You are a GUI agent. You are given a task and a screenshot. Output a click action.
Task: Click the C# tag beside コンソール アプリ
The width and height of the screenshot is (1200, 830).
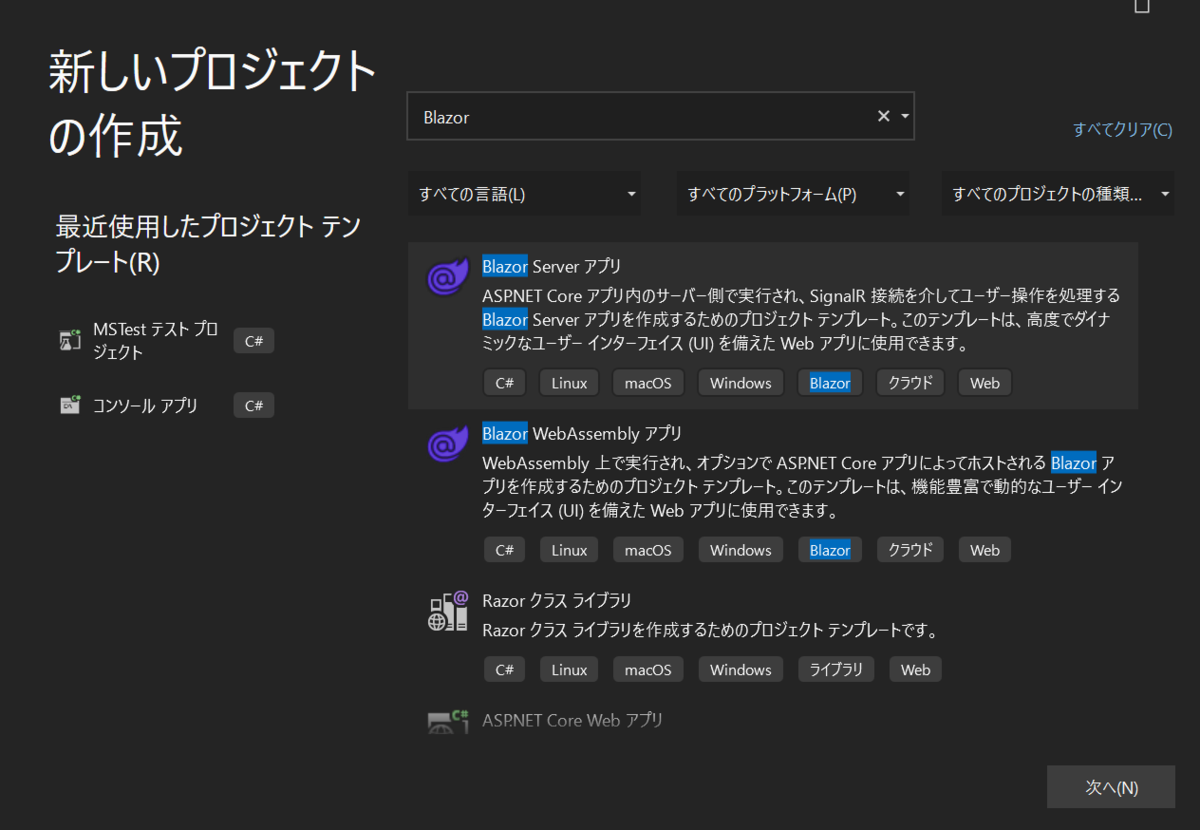tap(254, 405)
